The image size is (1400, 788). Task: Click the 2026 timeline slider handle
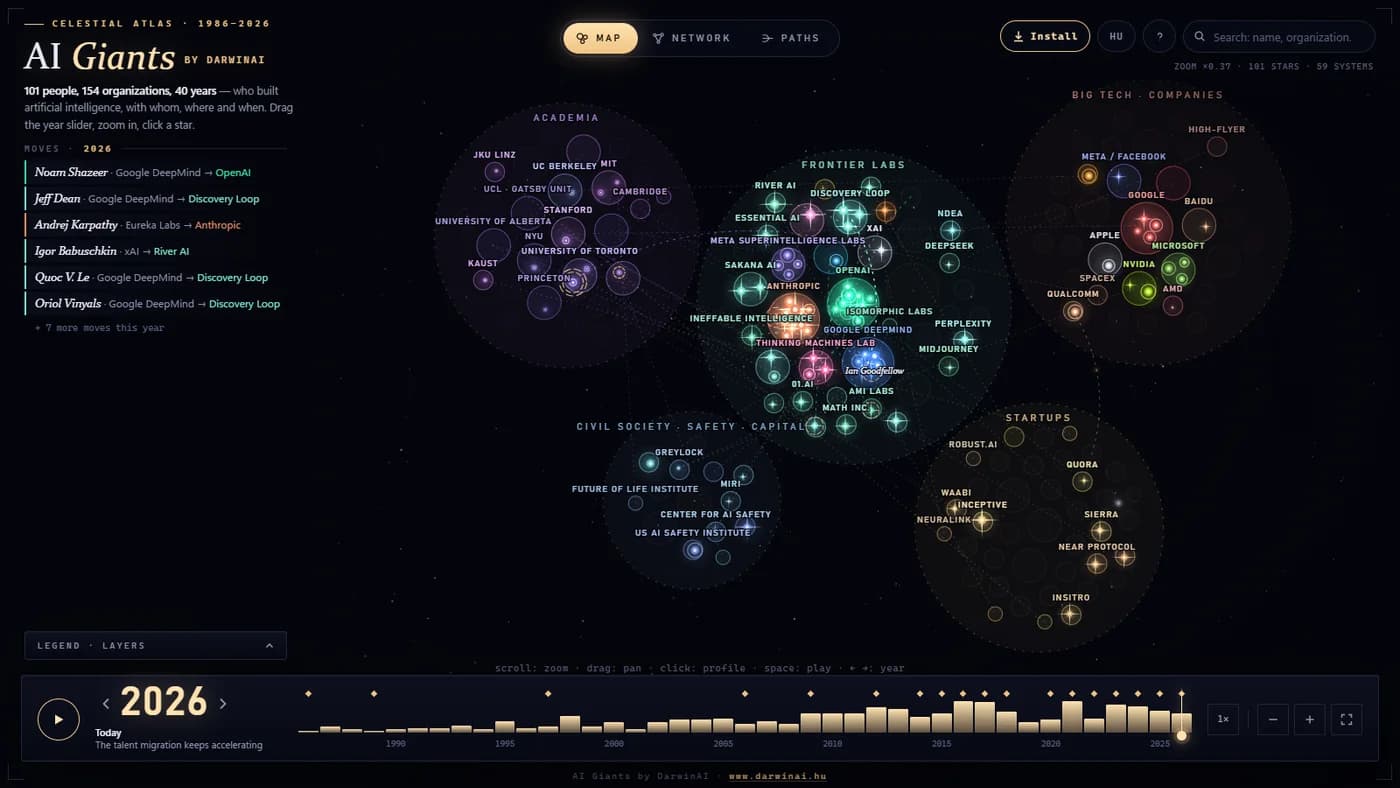pyautogui.click(x=1181, y=735)
